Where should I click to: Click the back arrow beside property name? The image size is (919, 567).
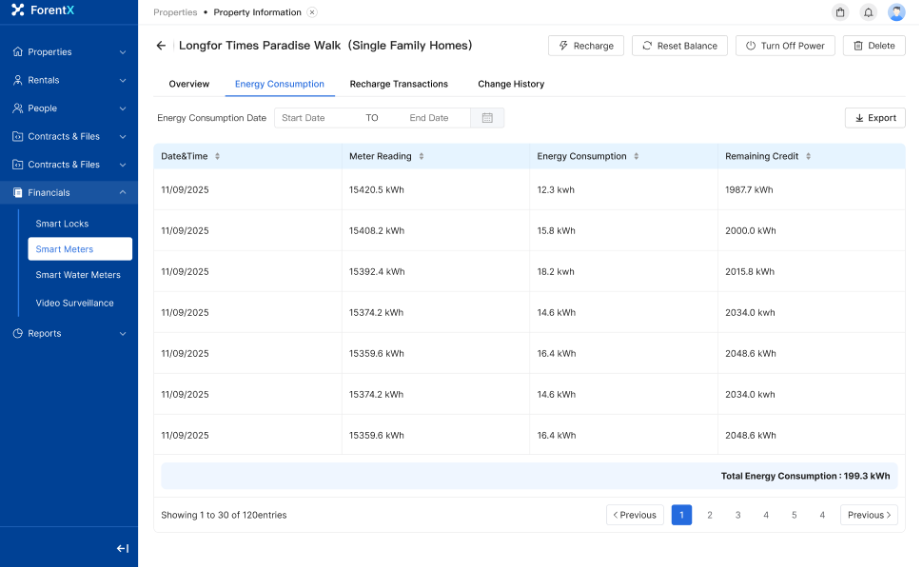coord(161,46)
